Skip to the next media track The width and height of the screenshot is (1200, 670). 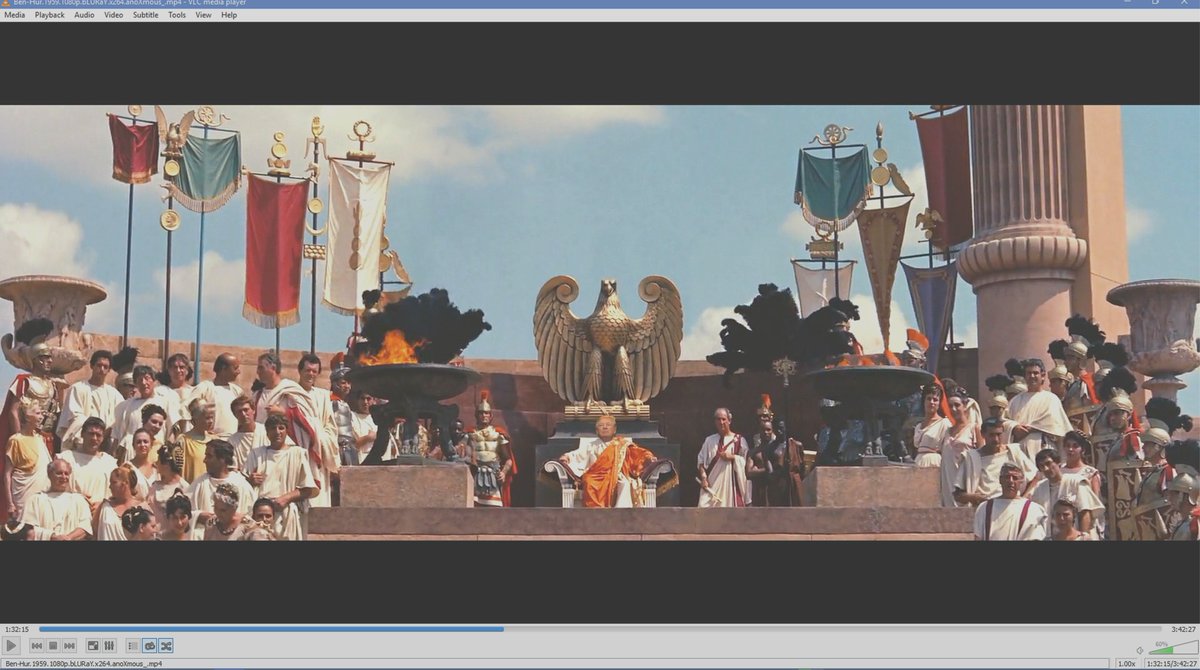[x=69, y=646]
